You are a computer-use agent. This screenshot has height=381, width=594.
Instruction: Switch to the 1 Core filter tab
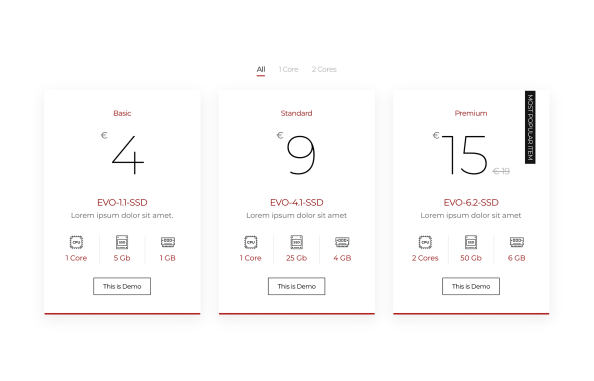coord(288,69)
